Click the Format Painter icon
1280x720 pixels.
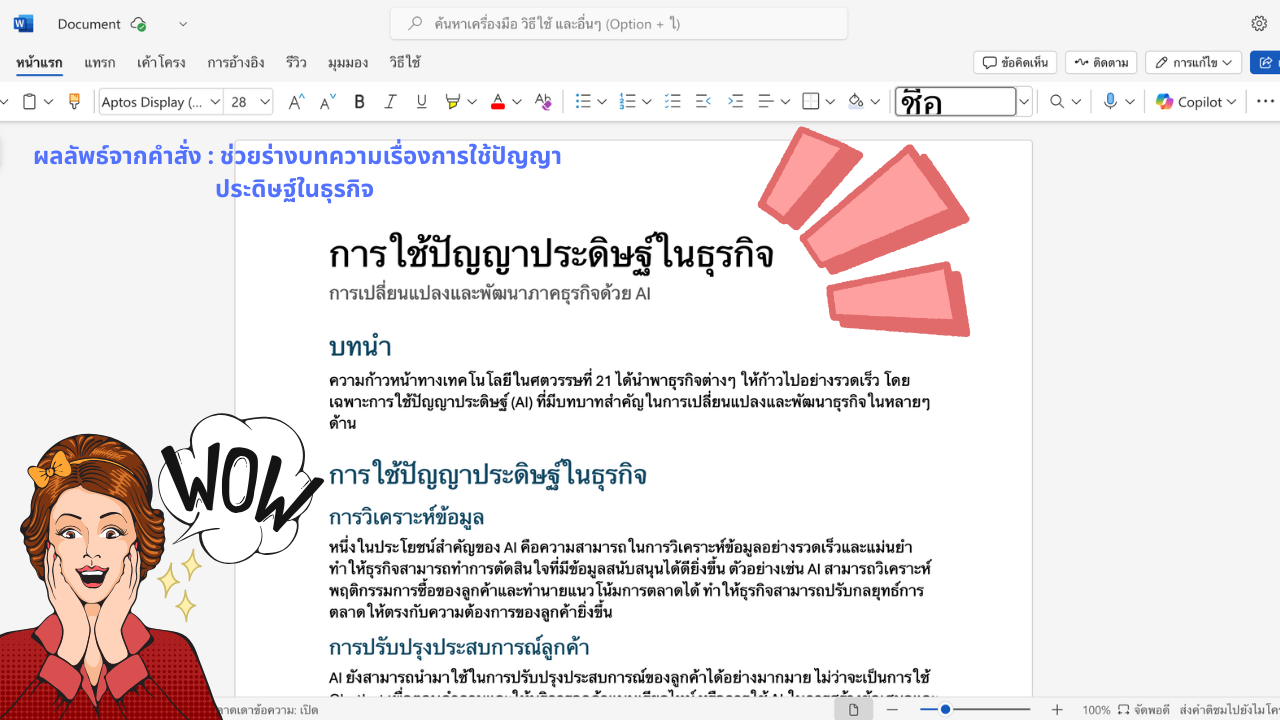(x=73, y=101)
